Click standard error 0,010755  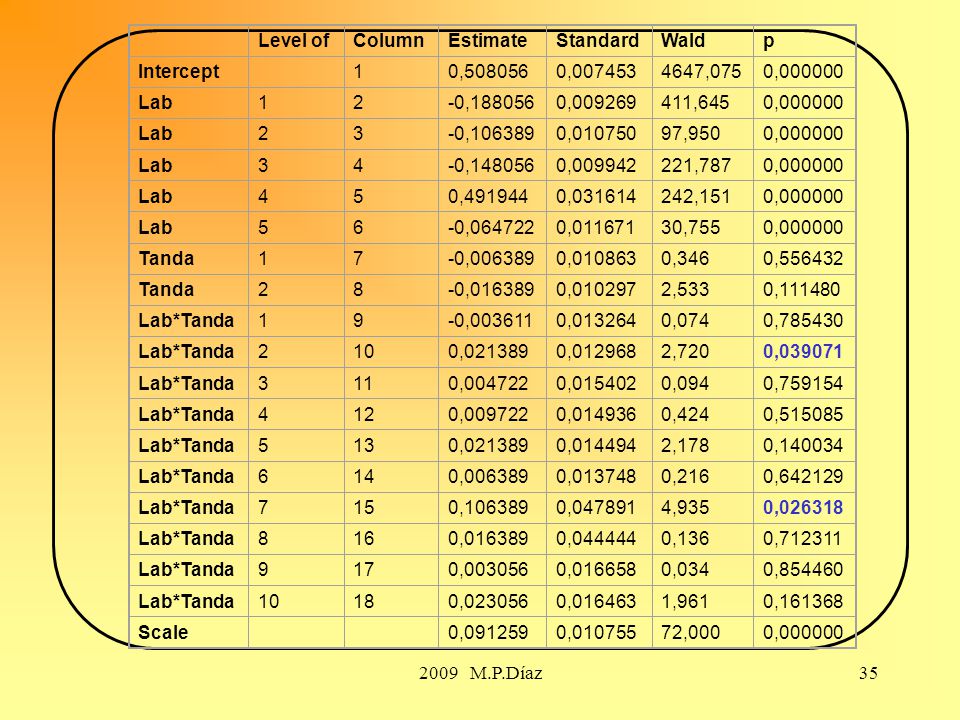596,632
